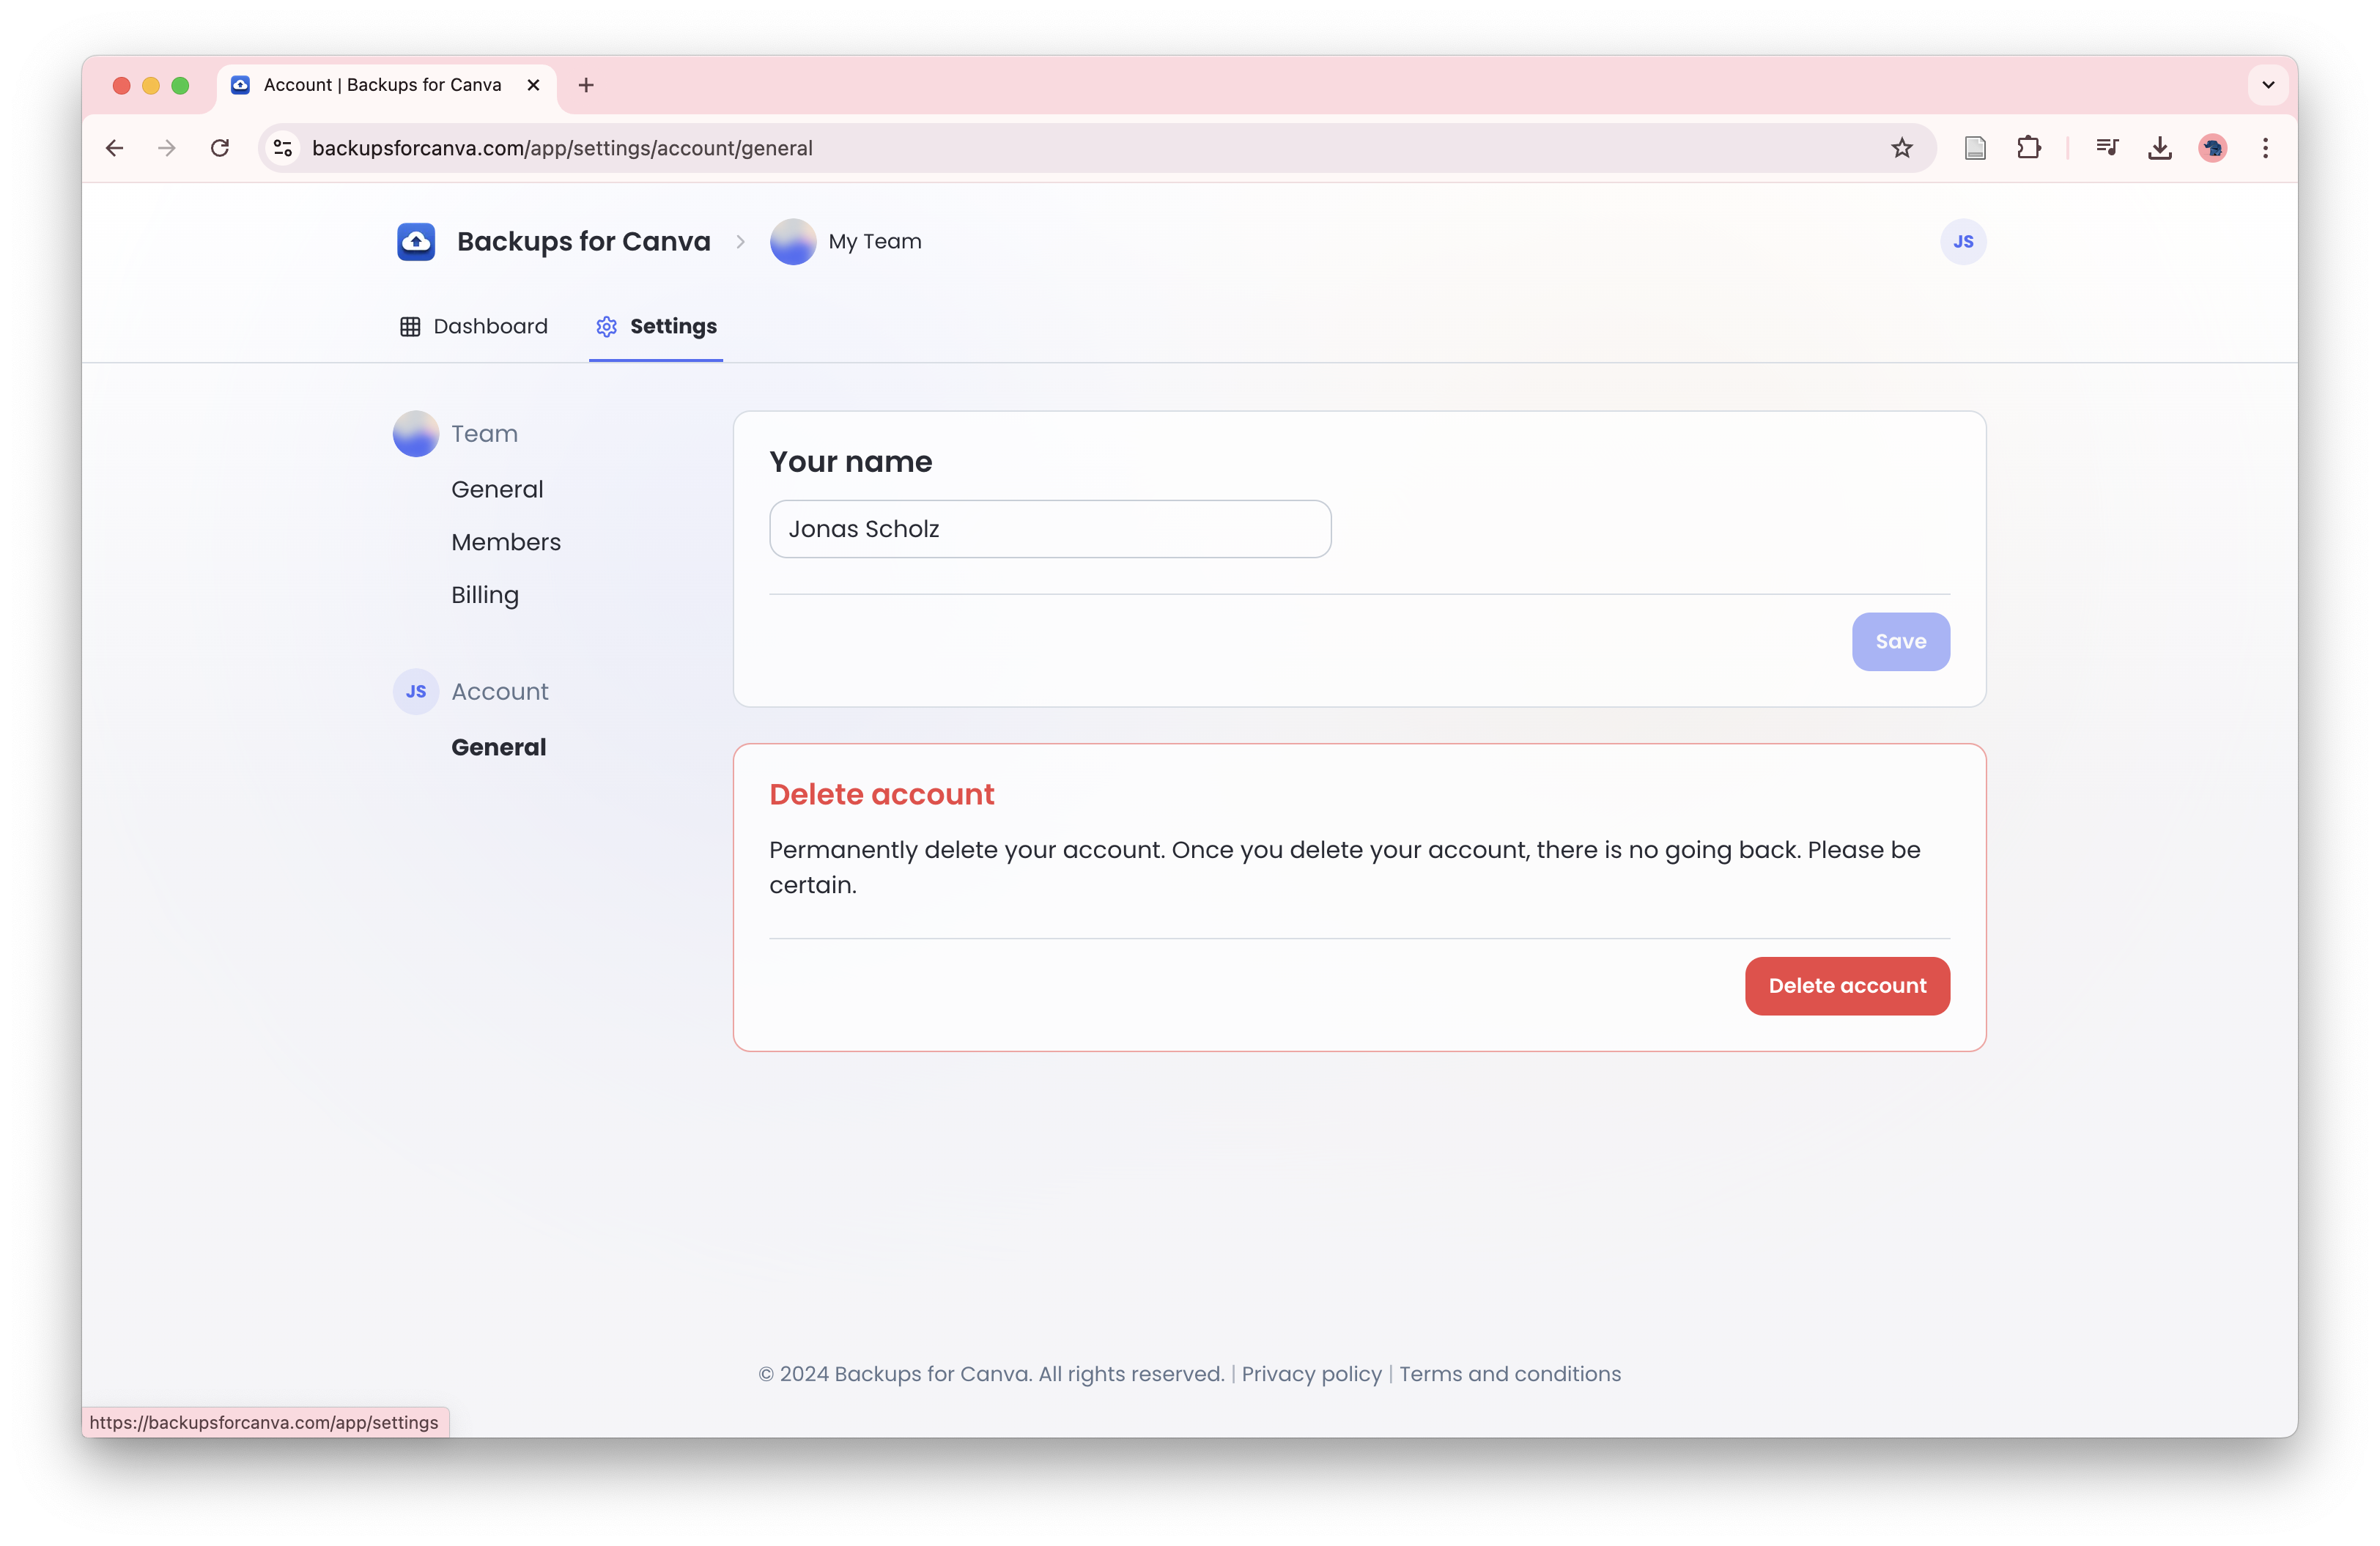Image resolution: width=2380 pixels, height=1546 pixels.
Task: Switch to the Dashboard tab
Action: (474, 327)
